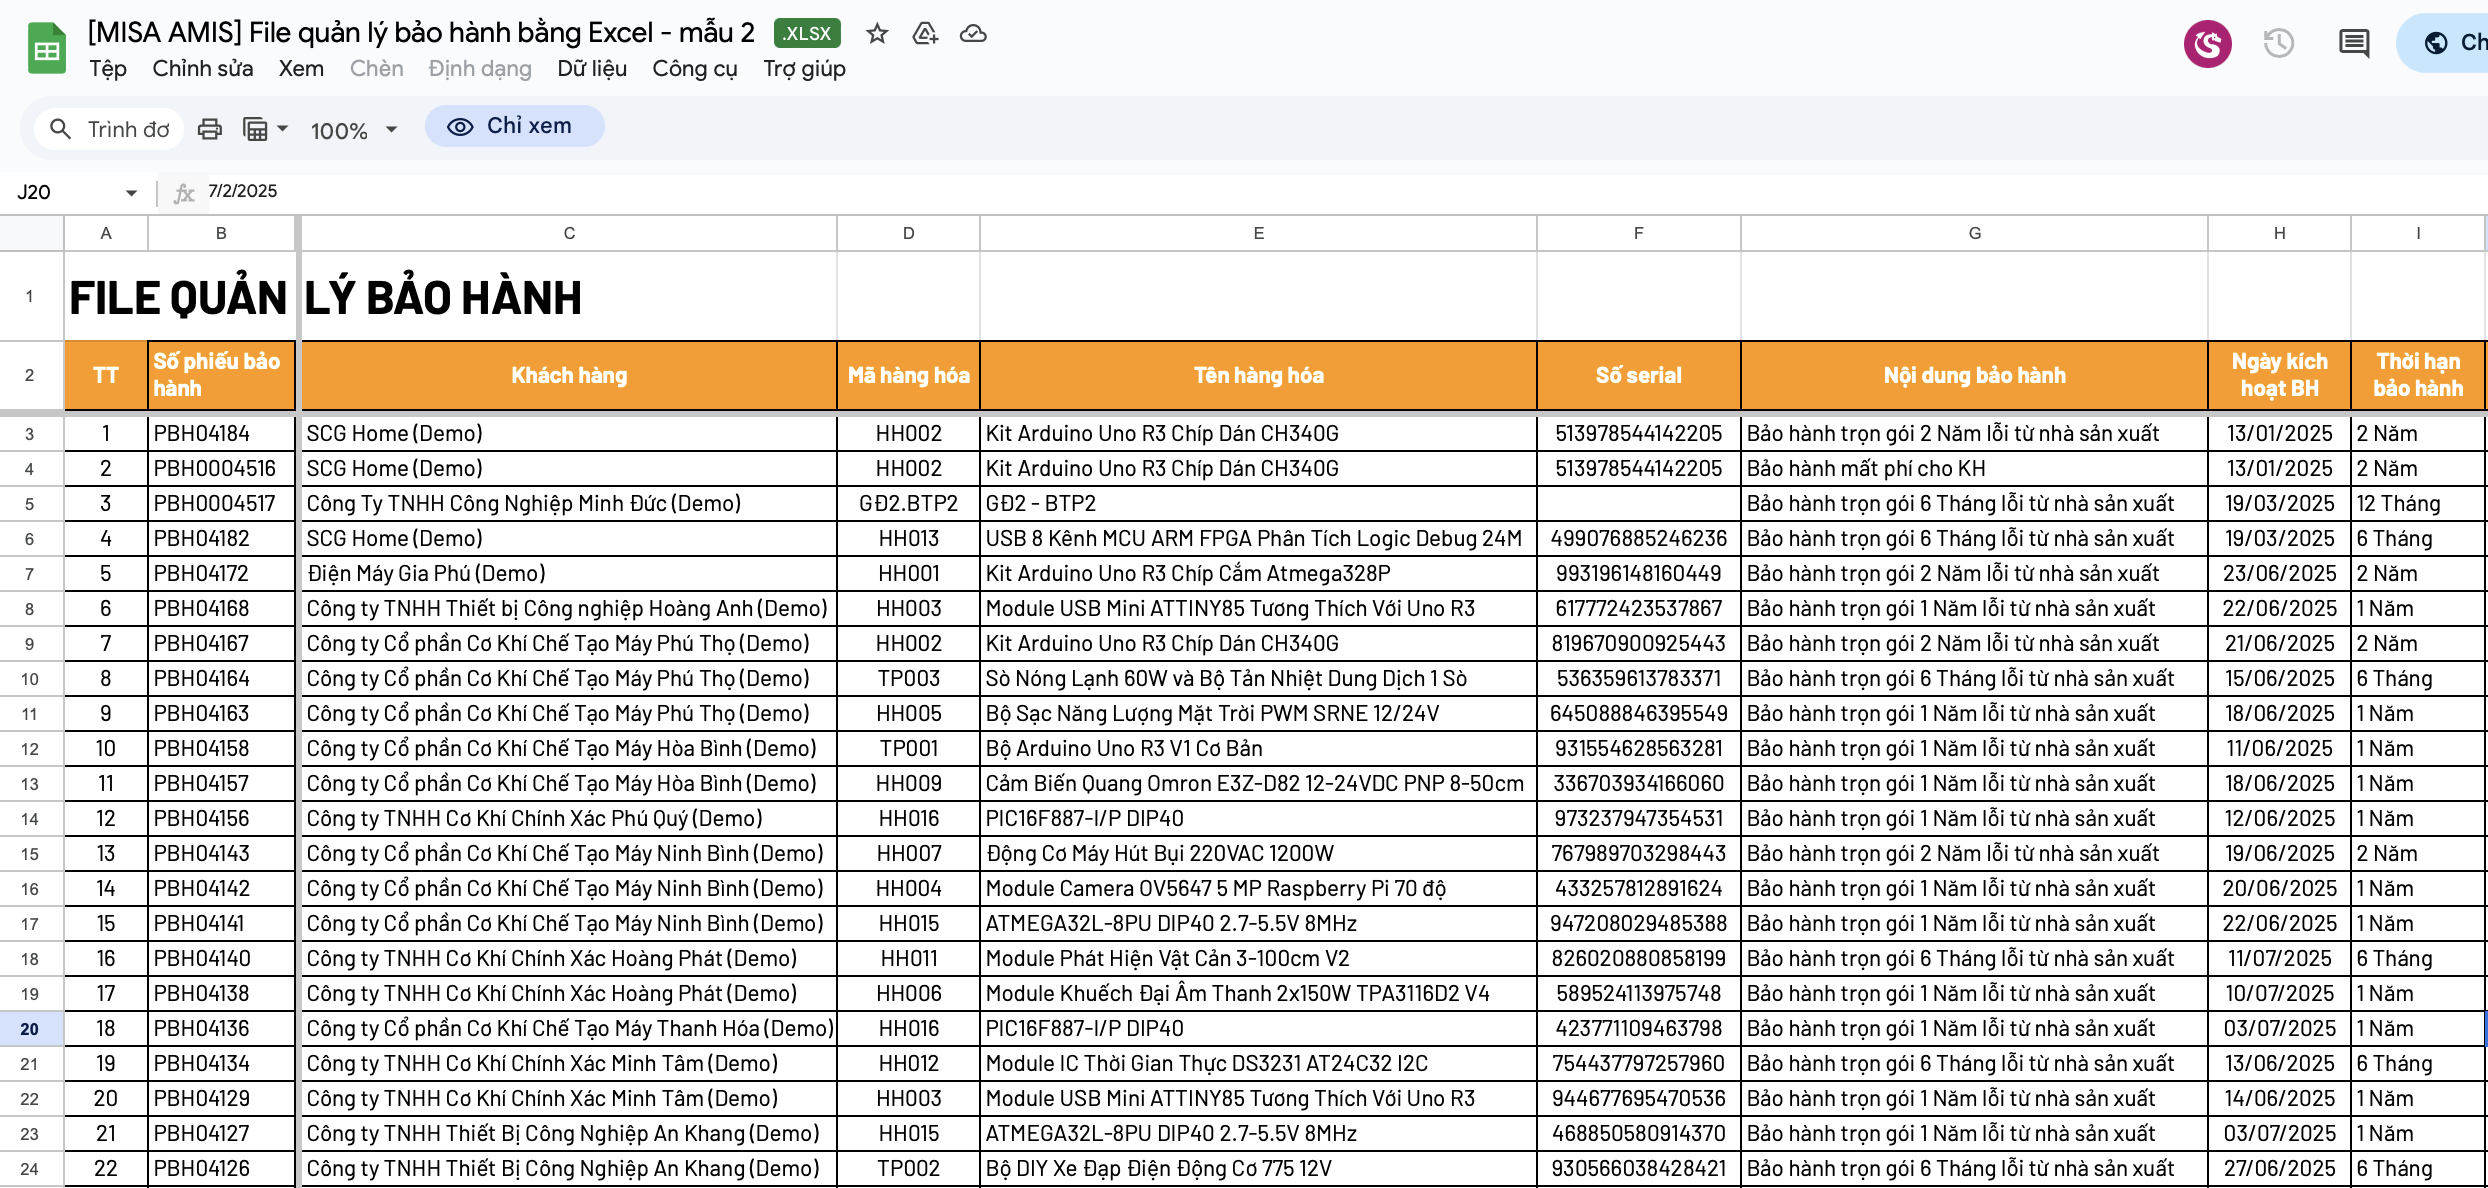Select the cell containing PBH04184
The width and height of the screenshot is (2488, 1188).
(x=221, y=433)
